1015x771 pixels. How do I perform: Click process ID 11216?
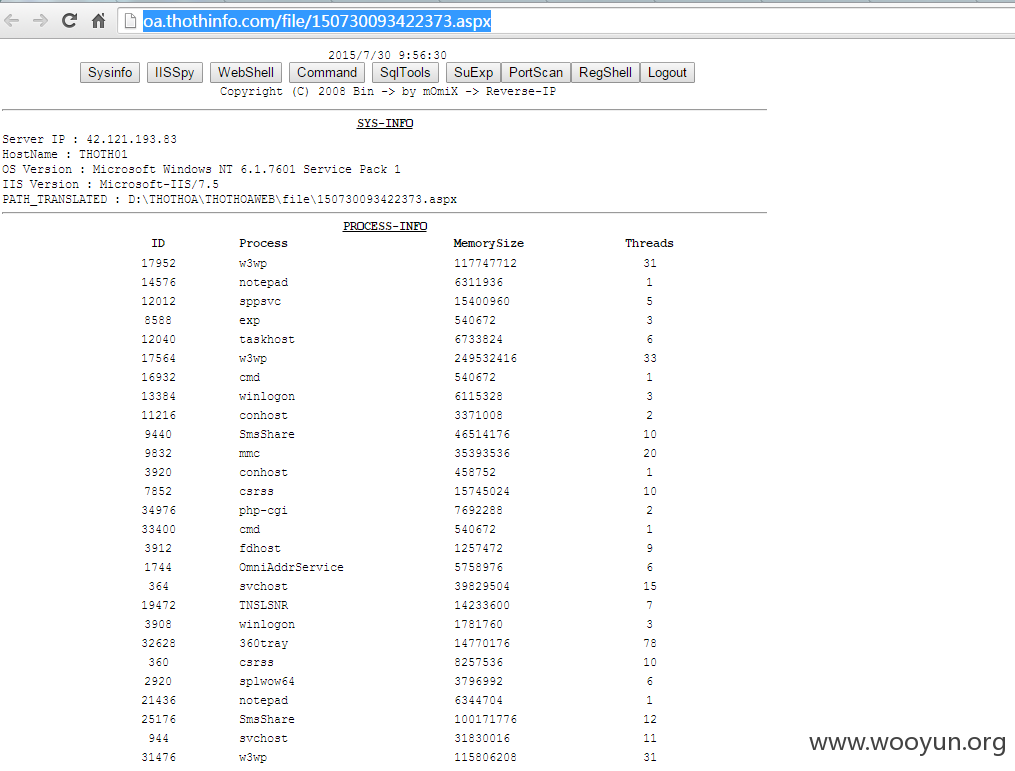(159, 415)
